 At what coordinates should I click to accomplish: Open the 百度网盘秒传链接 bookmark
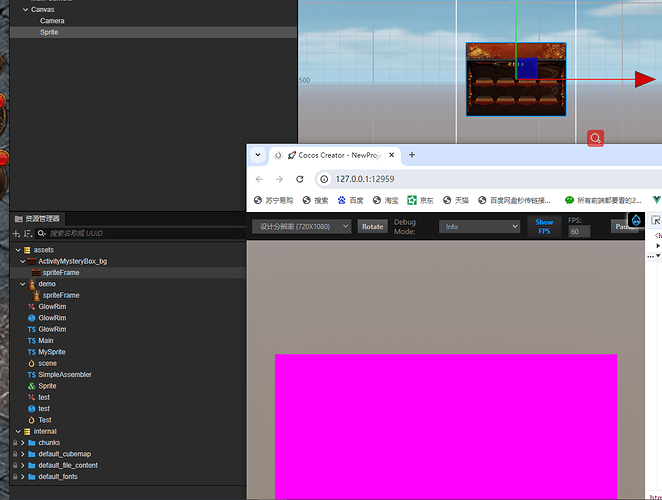tap(514, 200)
